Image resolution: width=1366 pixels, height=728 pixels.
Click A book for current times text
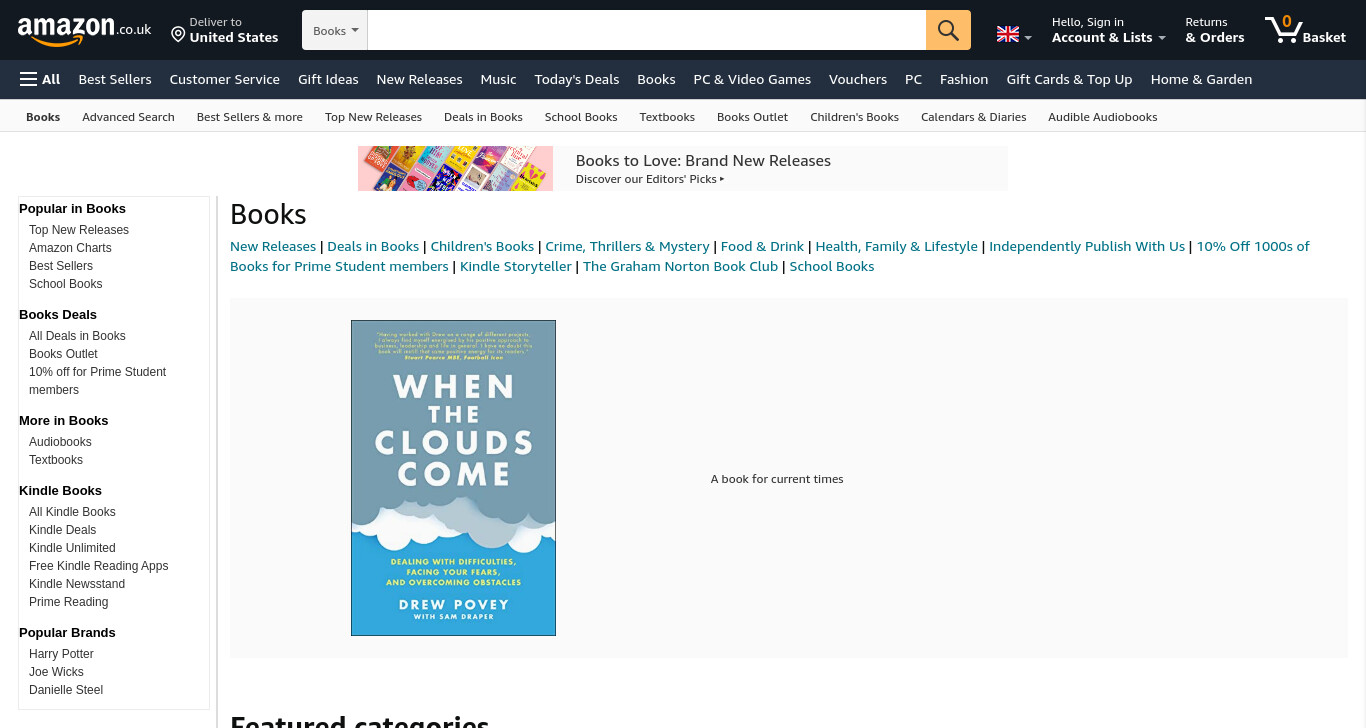777,479
